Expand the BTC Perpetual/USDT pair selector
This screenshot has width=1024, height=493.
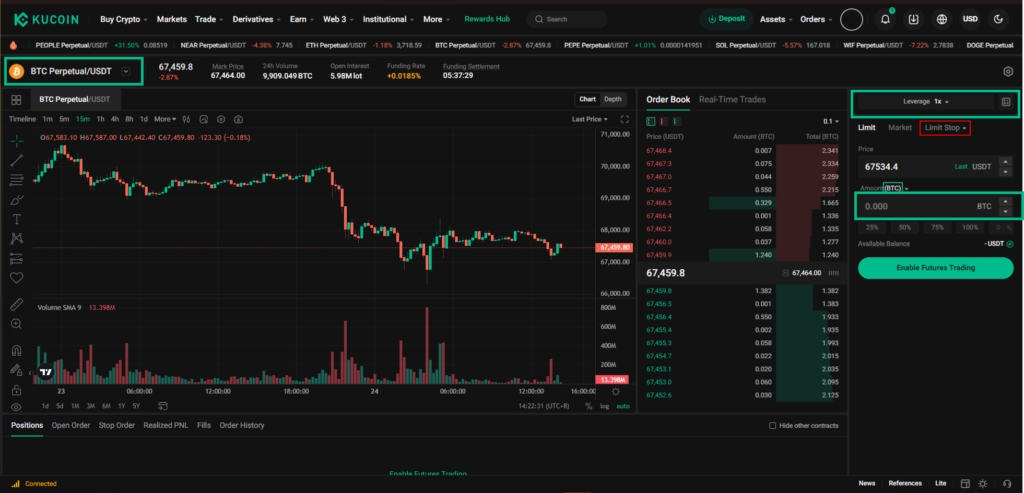point(126,71)
